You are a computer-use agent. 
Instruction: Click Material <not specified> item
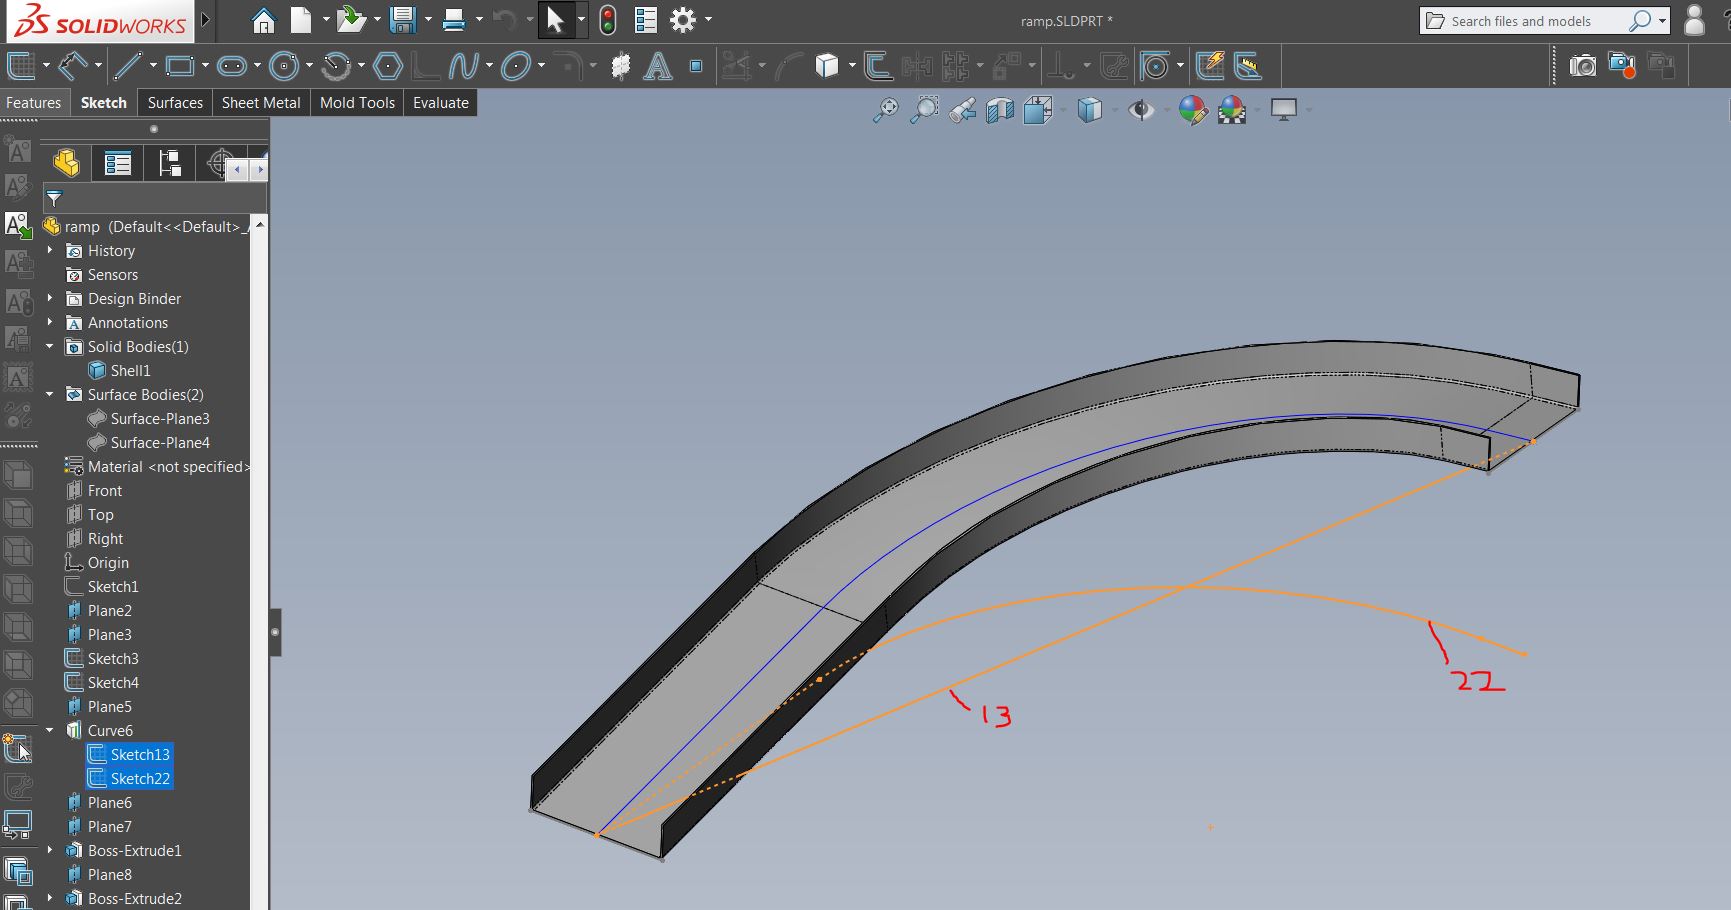point(157,467)
